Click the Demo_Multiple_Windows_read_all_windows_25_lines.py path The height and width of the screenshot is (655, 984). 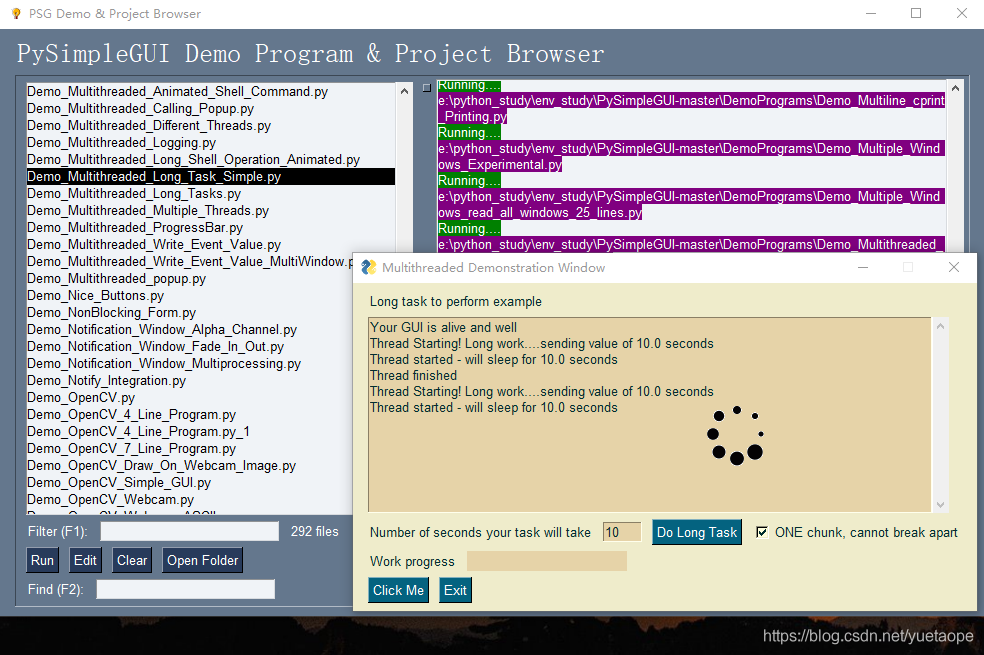[x=690, y=205]
